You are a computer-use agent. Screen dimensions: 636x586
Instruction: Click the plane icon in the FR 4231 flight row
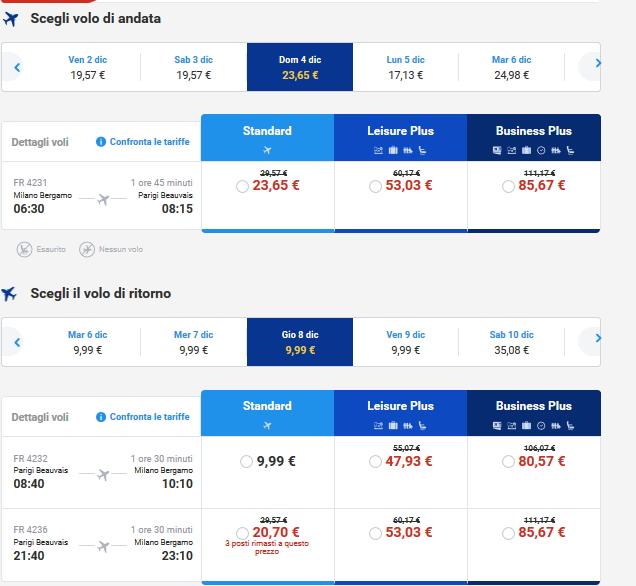click(x=103, y=201)
